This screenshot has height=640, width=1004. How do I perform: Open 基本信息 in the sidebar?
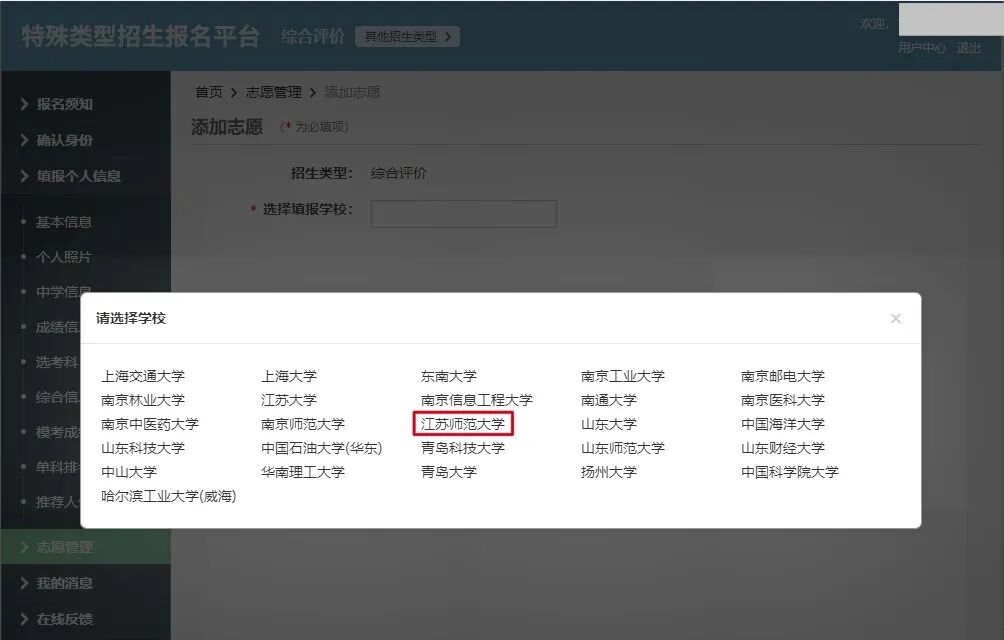63,222
